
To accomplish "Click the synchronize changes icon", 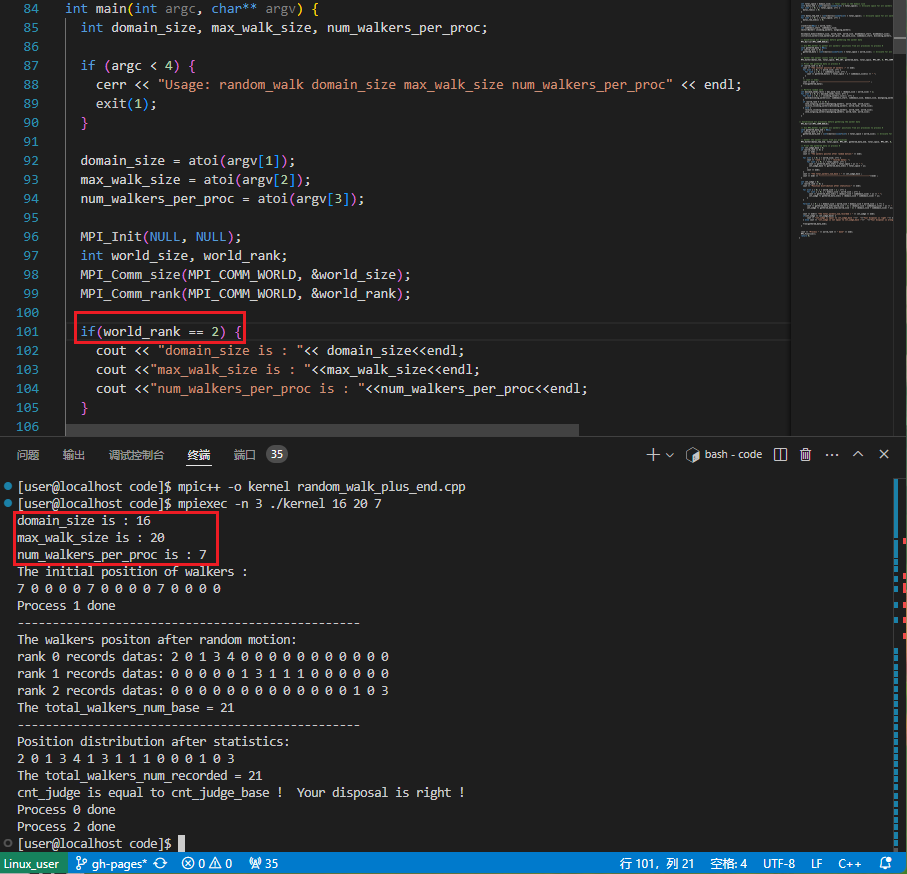I will tap(160, 864).
